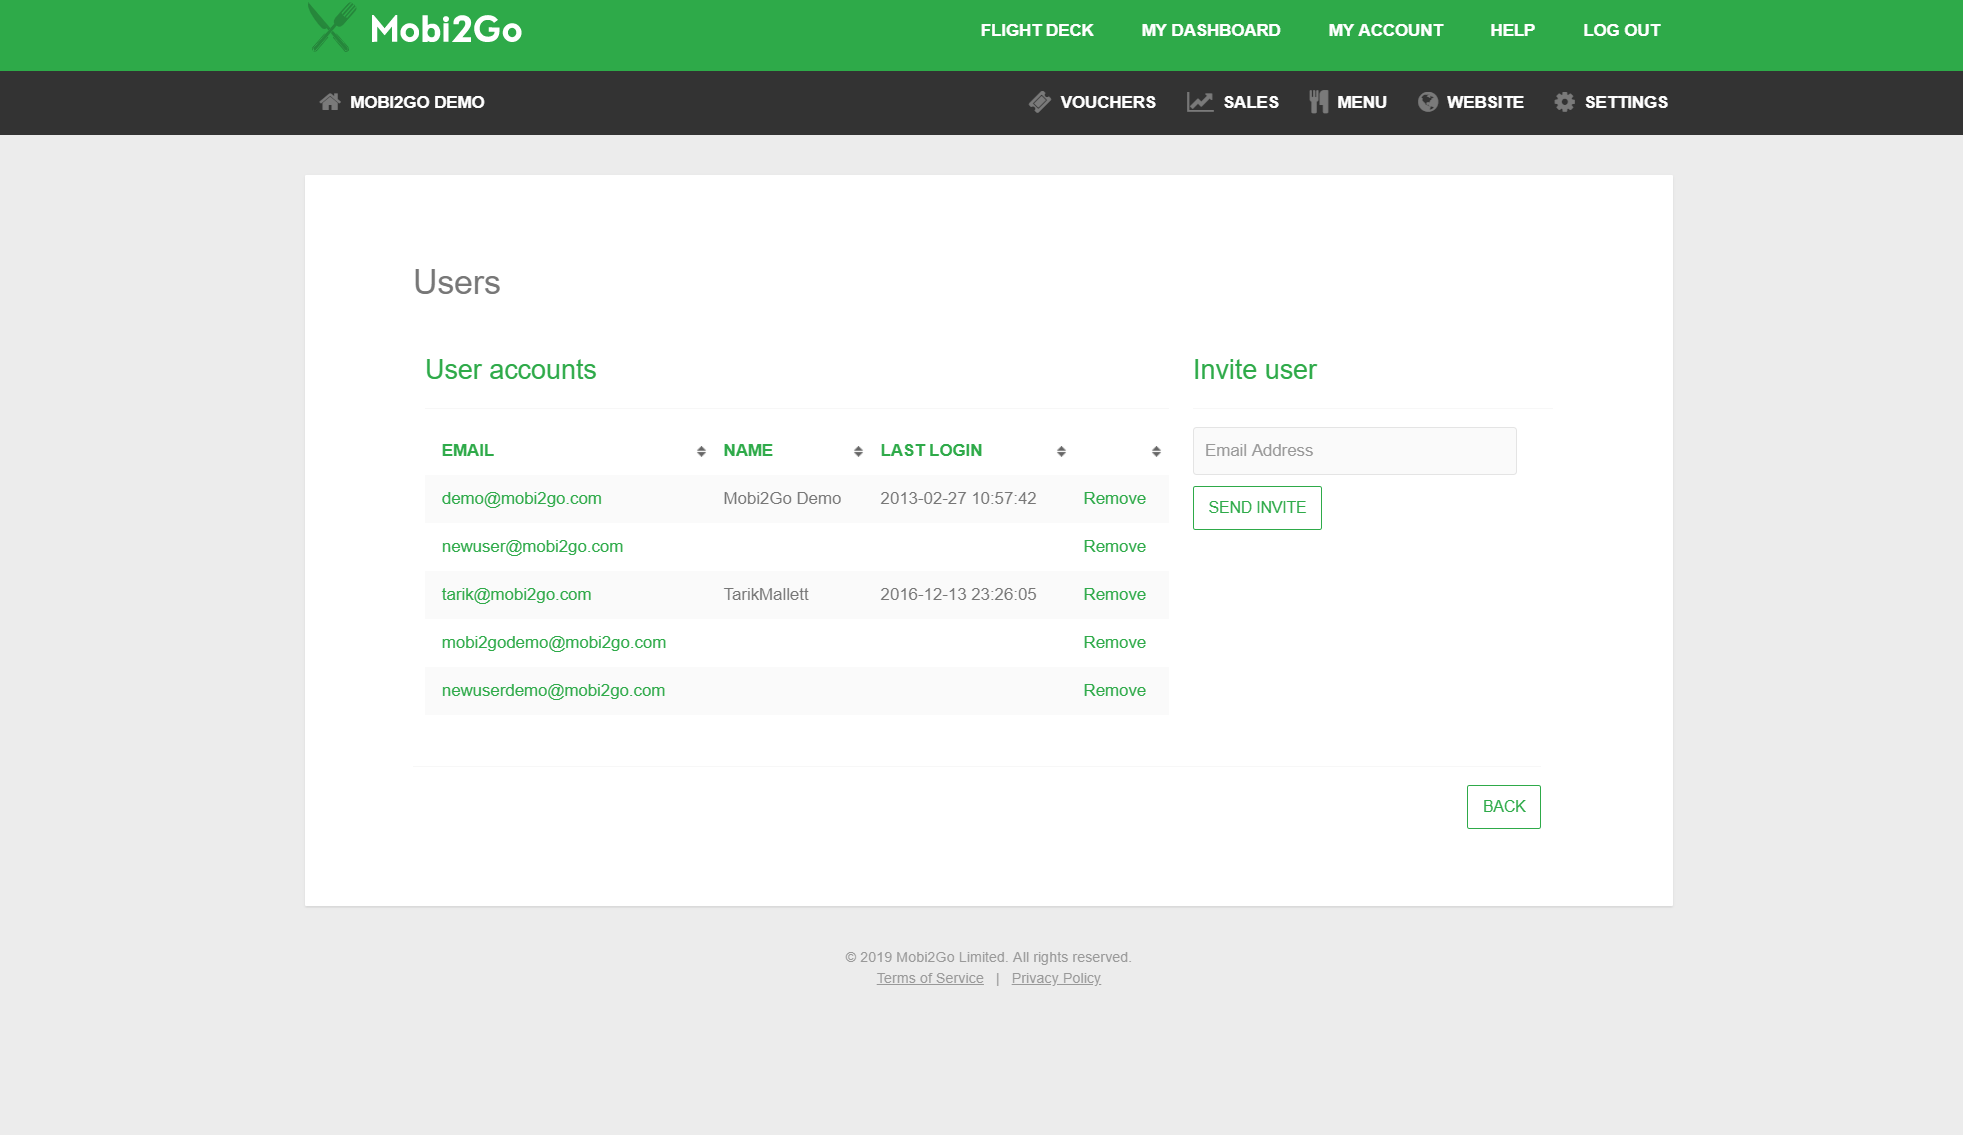Open the Privacy Policy footer link
The width and height of the screenshot is (1963, 1135).
click(1055, 978)
